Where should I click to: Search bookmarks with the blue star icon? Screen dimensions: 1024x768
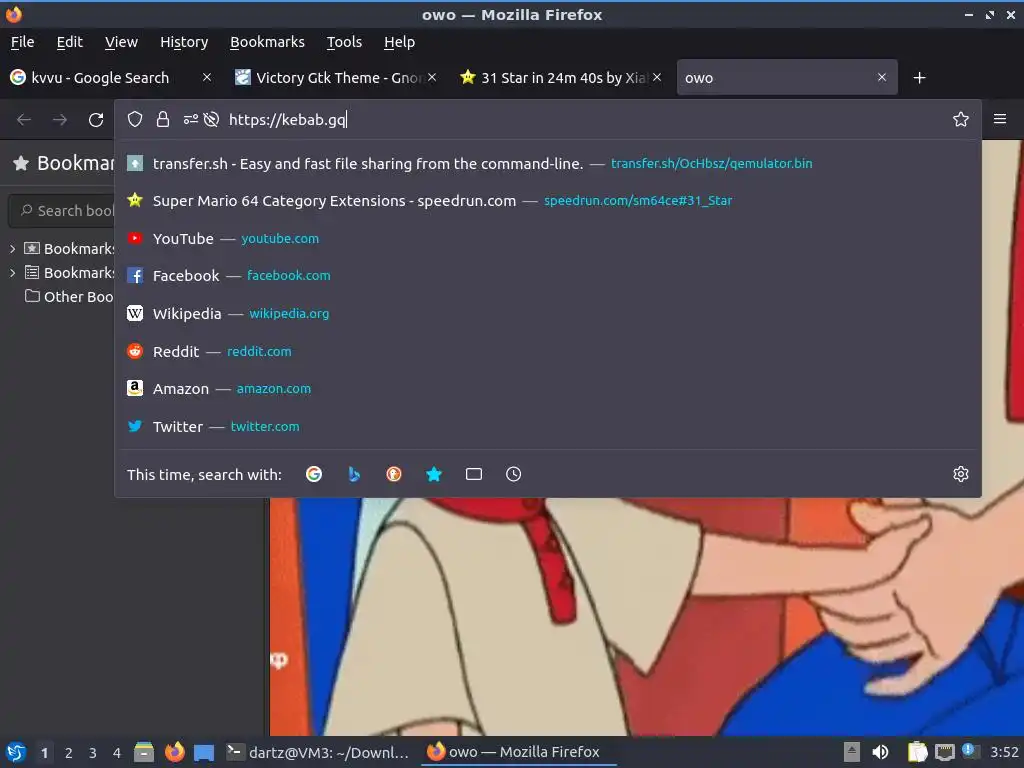tap(434, 474)
